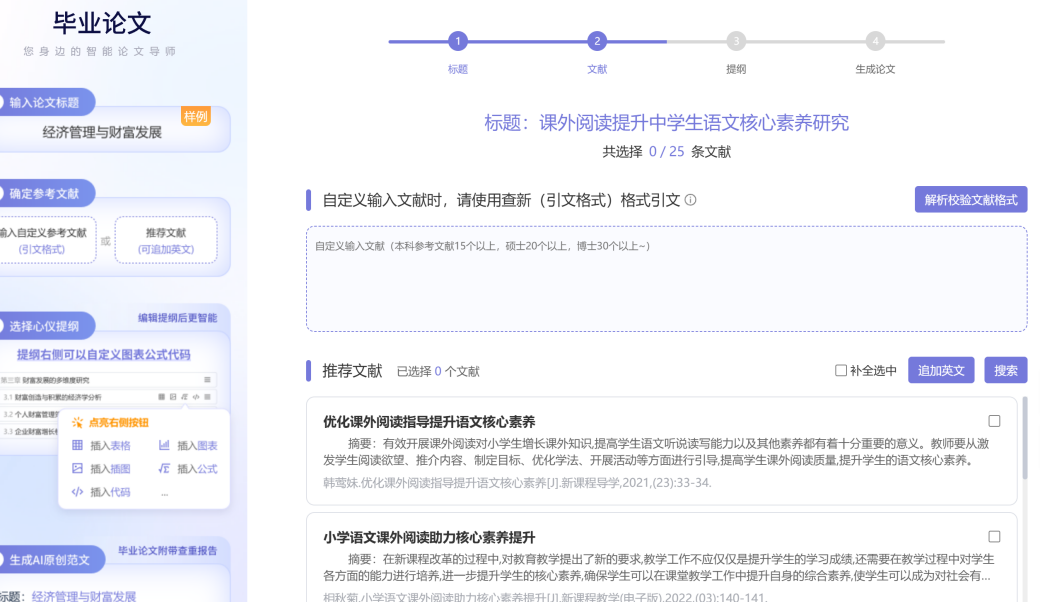
Task: Select the 推荐文献 option card
Action: click(165, 239)
